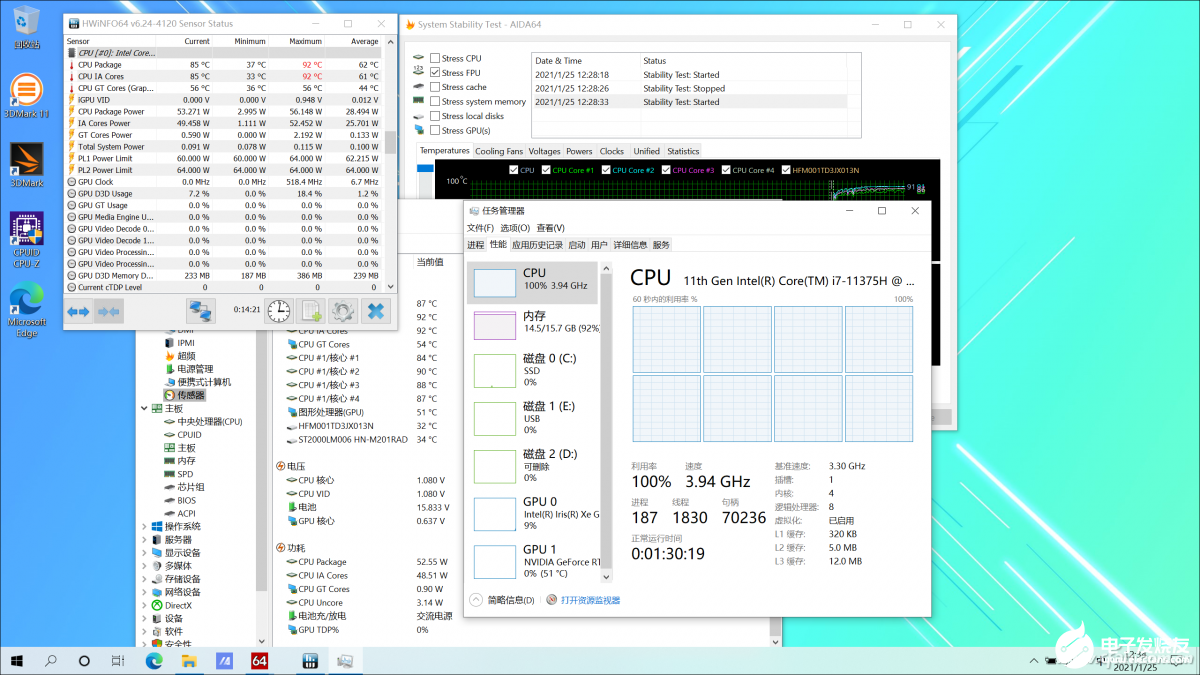The width and height of the screenshot is (1200, 675).
Task: Open the 文件(F) menu in Task Manager
Action: [x=481, y=228]
